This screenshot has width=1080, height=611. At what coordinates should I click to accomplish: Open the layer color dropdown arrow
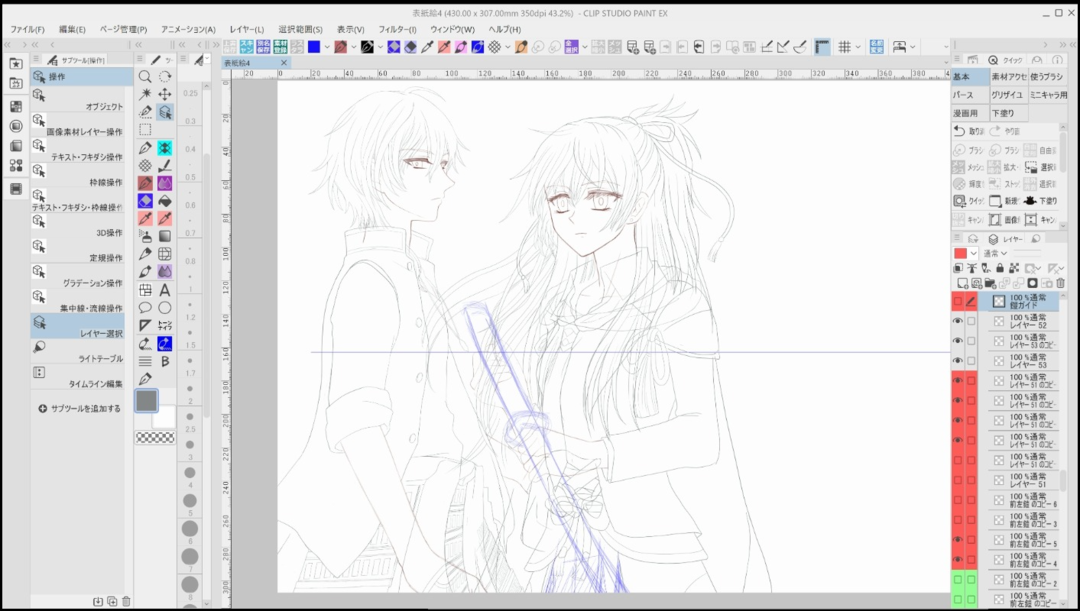coord(974,253)
